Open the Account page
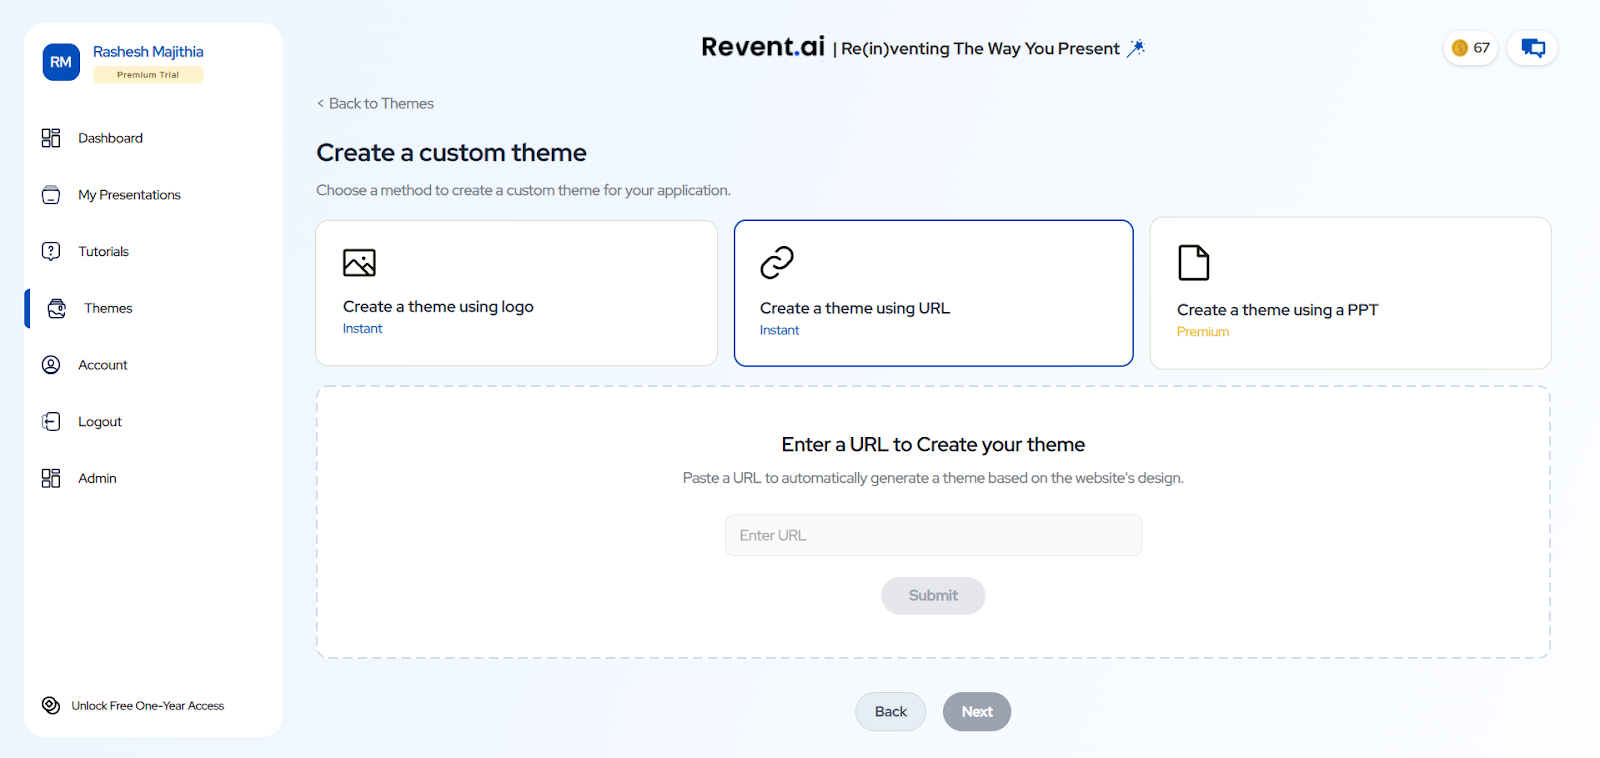Screen dimensions: 1600x758 pos(102,364)
